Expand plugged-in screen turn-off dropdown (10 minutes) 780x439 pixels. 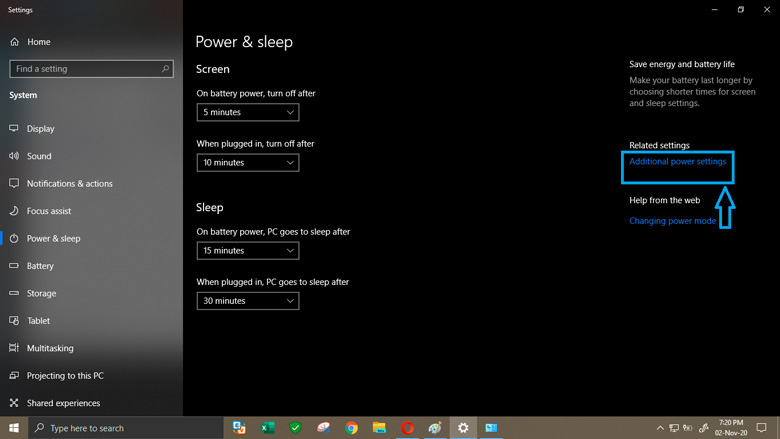[x=248, y=163]
